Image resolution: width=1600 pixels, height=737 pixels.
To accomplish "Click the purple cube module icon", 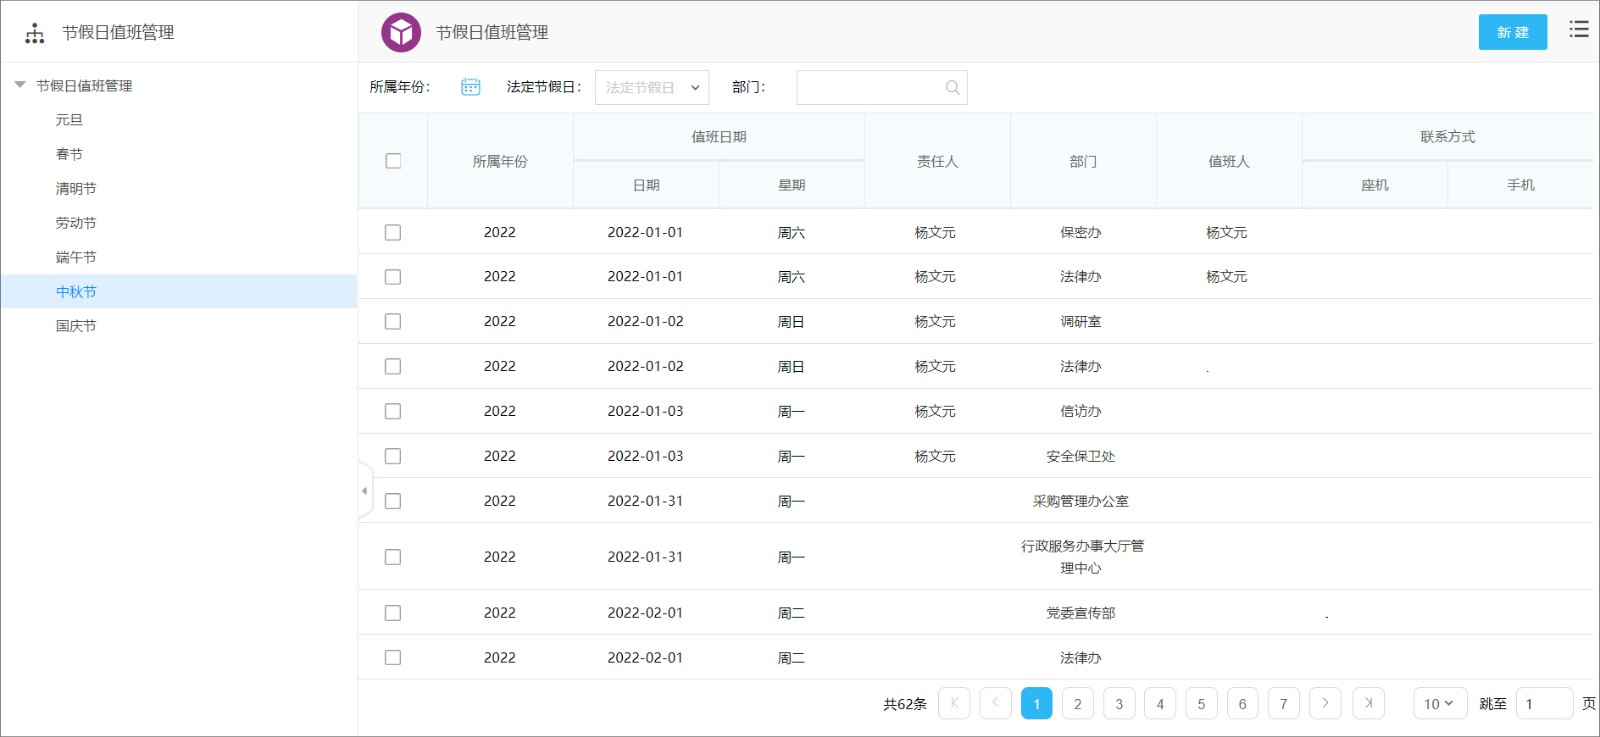I will coord(401,32).
